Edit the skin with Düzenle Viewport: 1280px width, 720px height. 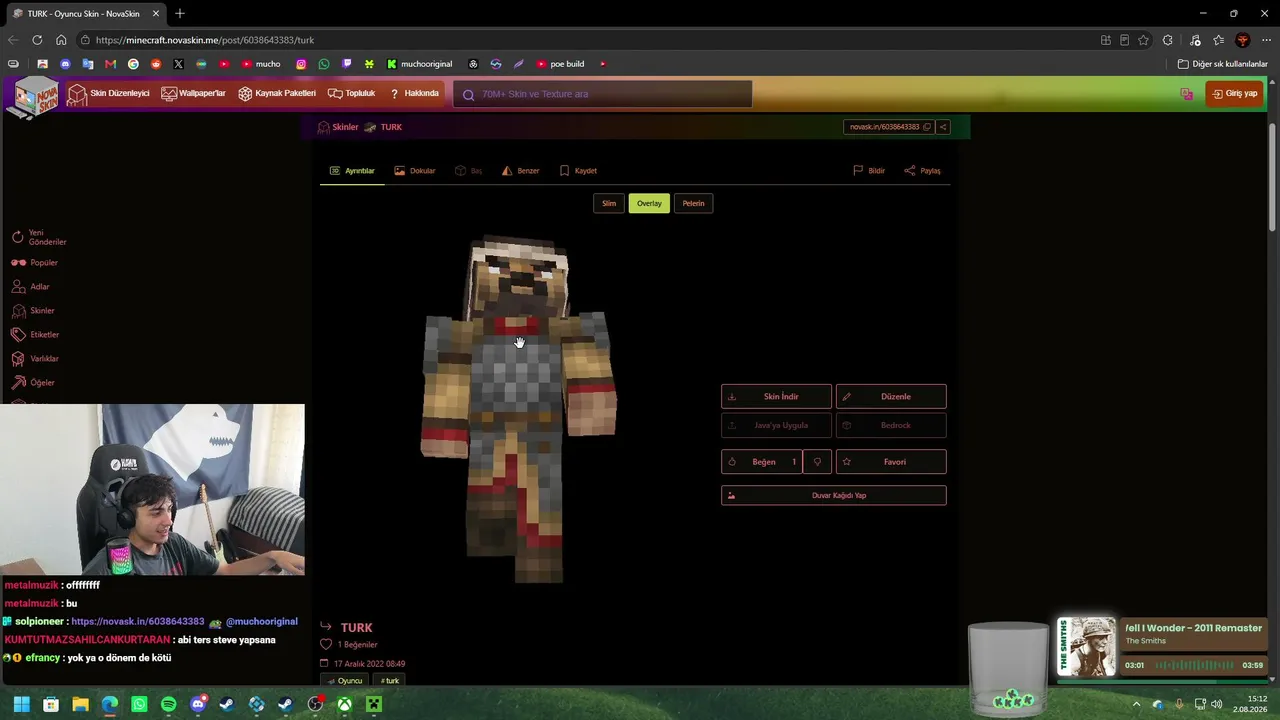(x=891, y=396)
